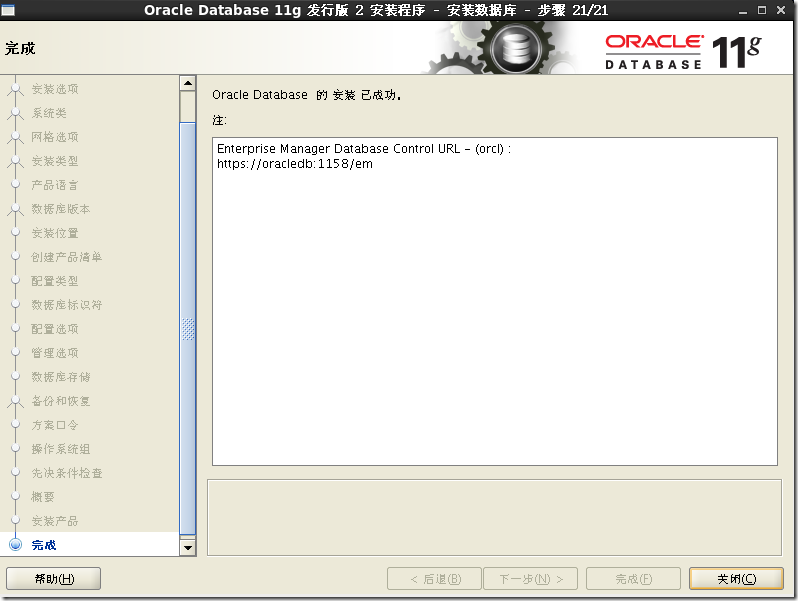The image size is (798, 601).
Task: Select the 先决条件检查 step
Action: click(67, 473)
